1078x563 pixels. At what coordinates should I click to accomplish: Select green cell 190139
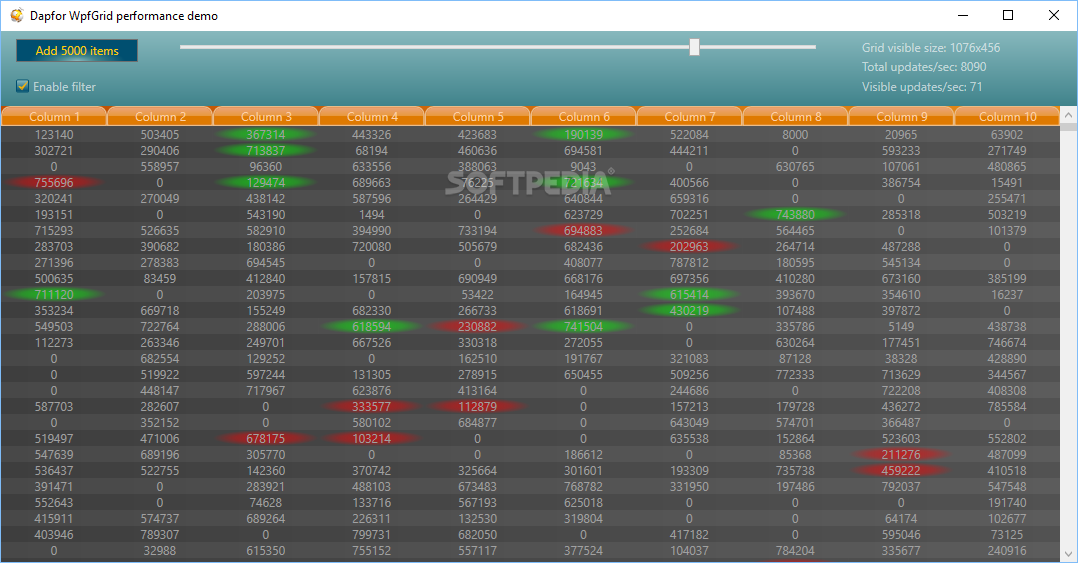coord(584,135)
